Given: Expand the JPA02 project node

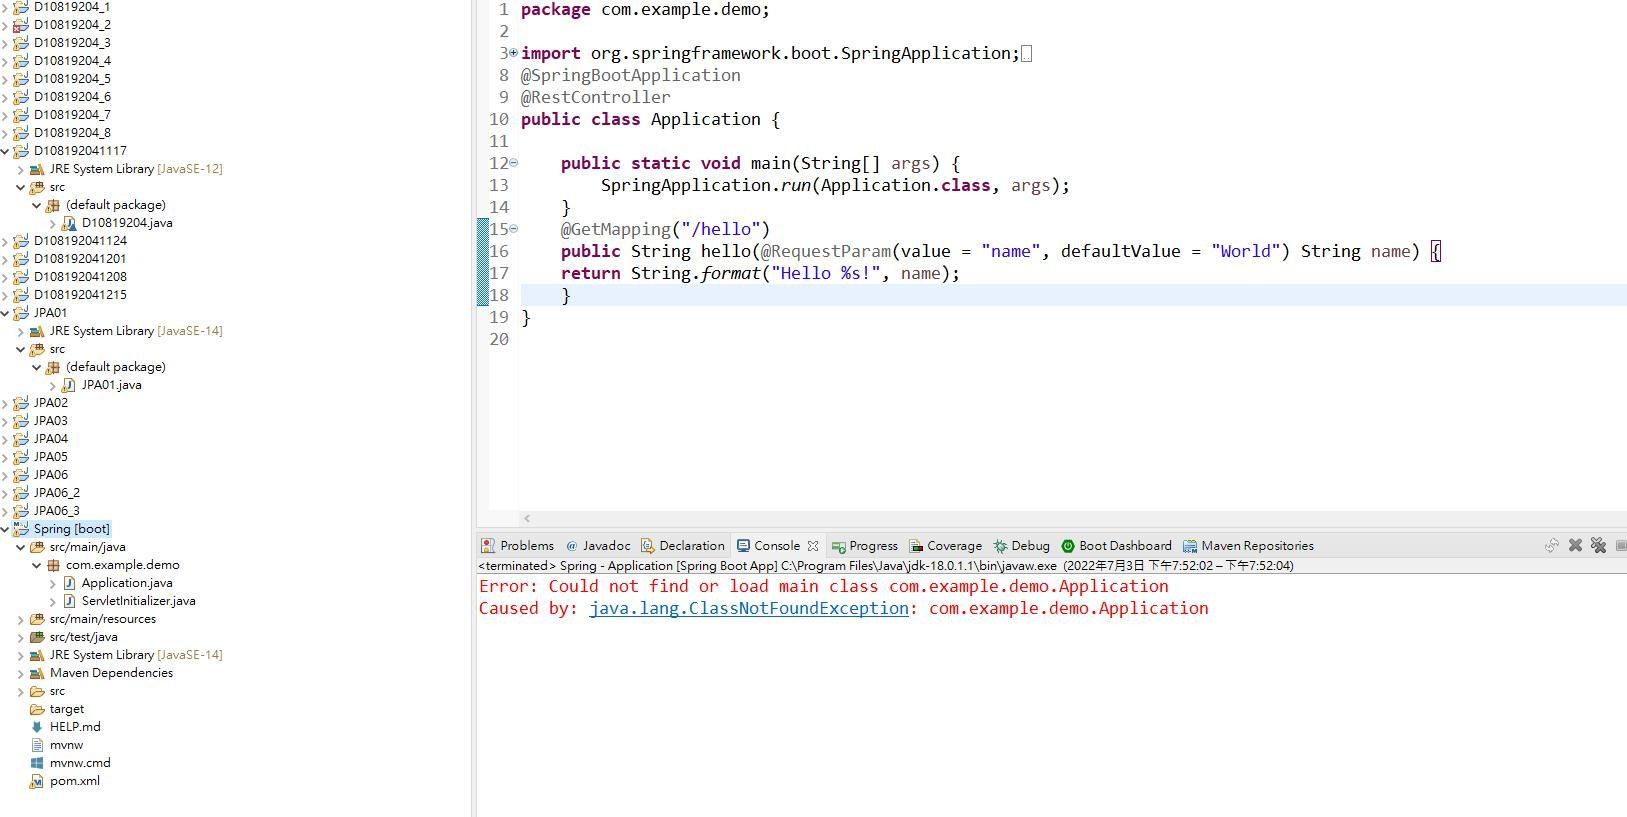Looking at the screenshot, I should tap(5, 403).
